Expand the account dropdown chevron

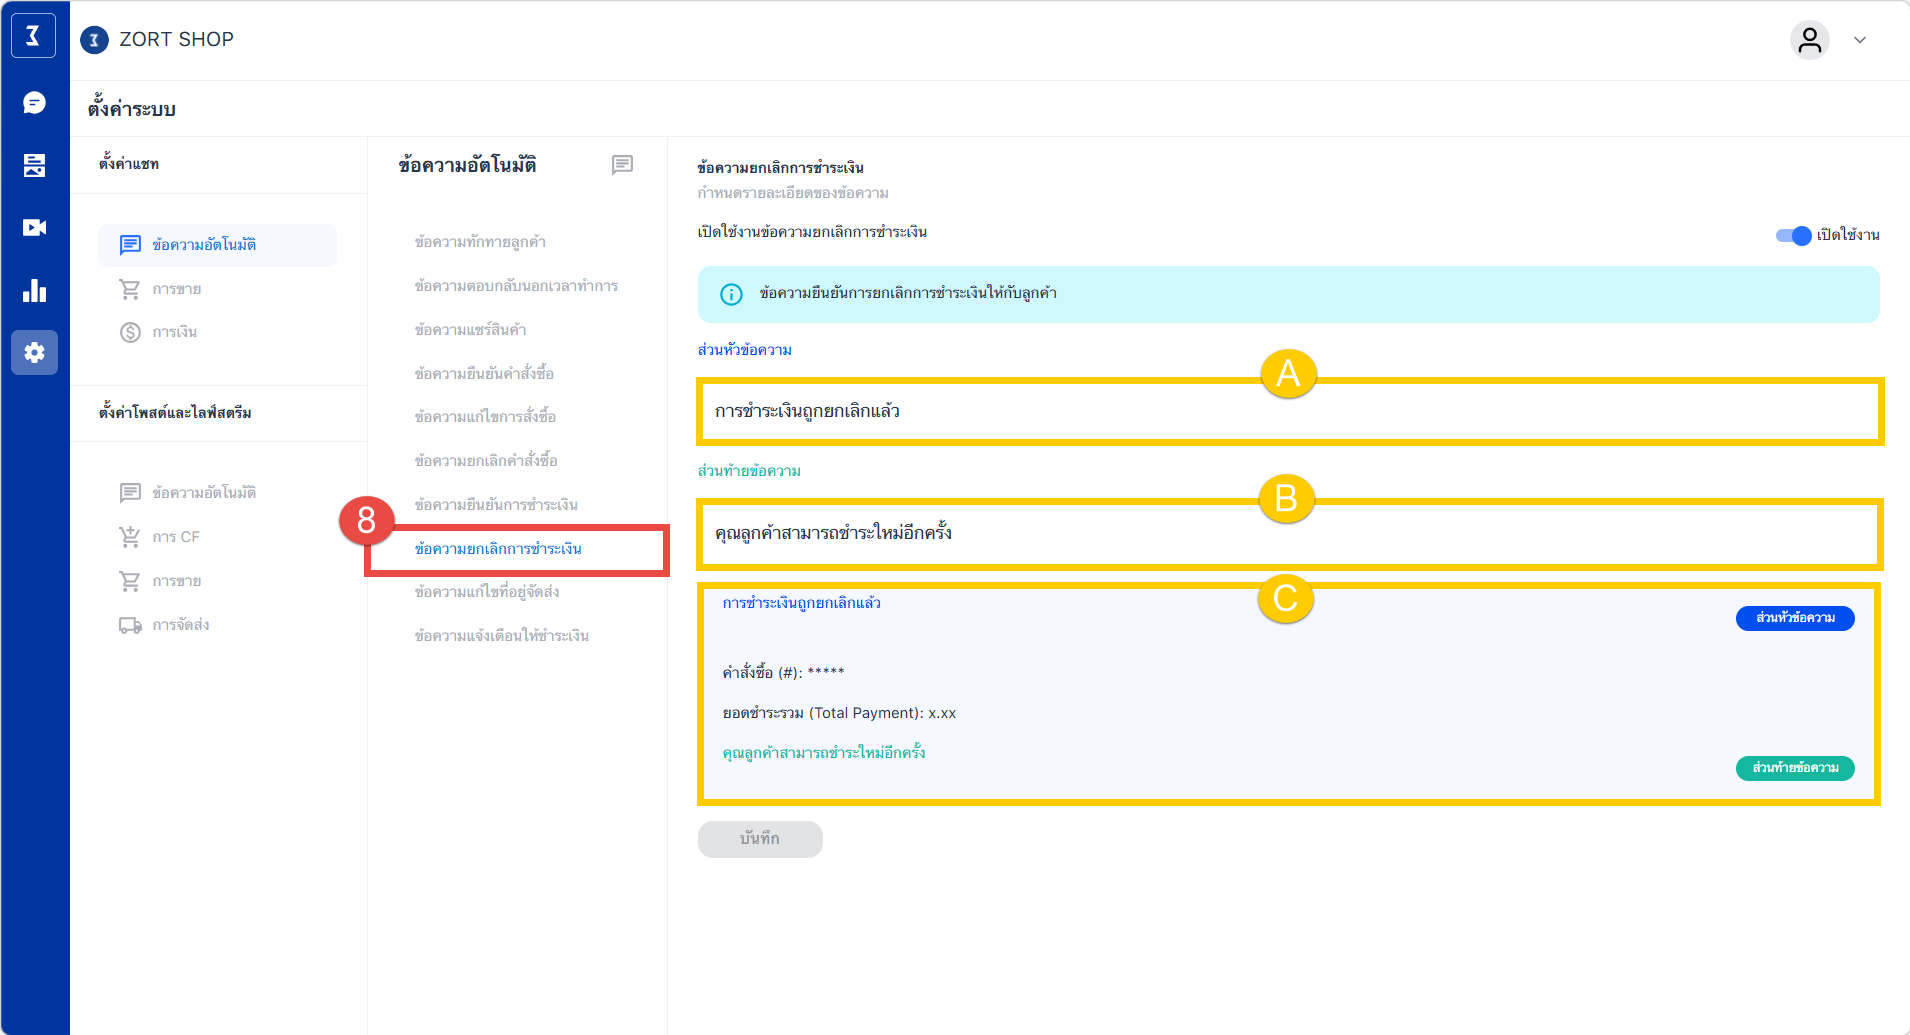click(1860, 40)
